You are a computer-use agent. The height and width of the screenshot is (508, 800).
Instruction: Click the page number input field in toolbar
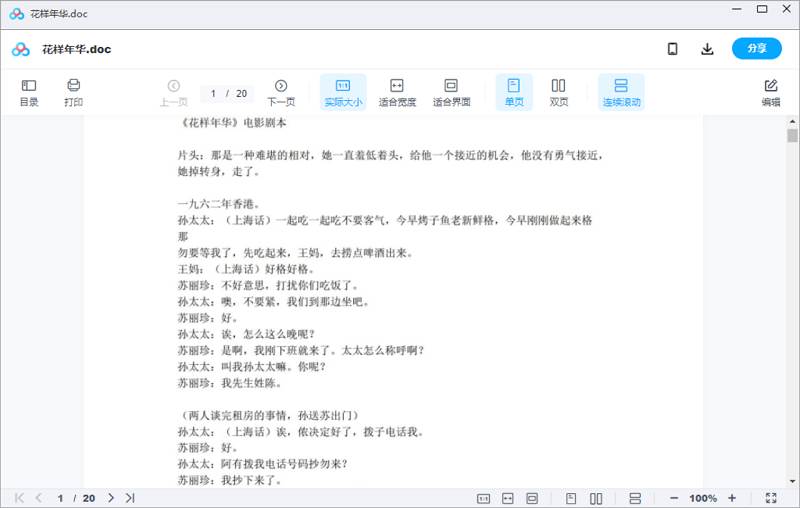(213, 93)
